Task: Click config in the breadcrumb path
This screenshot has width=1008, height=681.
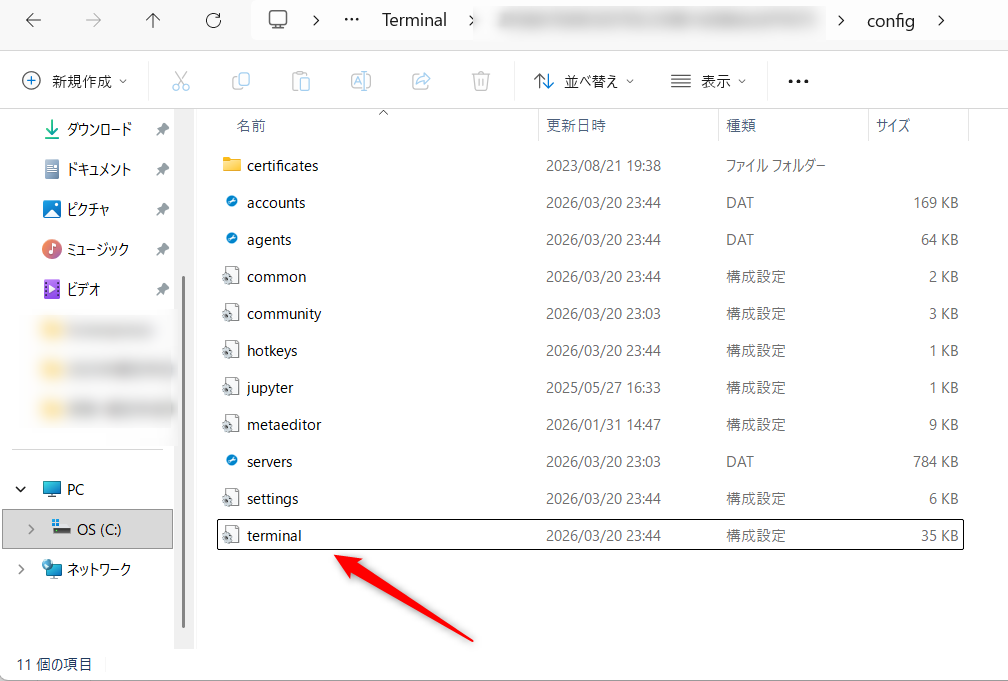Action: [891, 20]
